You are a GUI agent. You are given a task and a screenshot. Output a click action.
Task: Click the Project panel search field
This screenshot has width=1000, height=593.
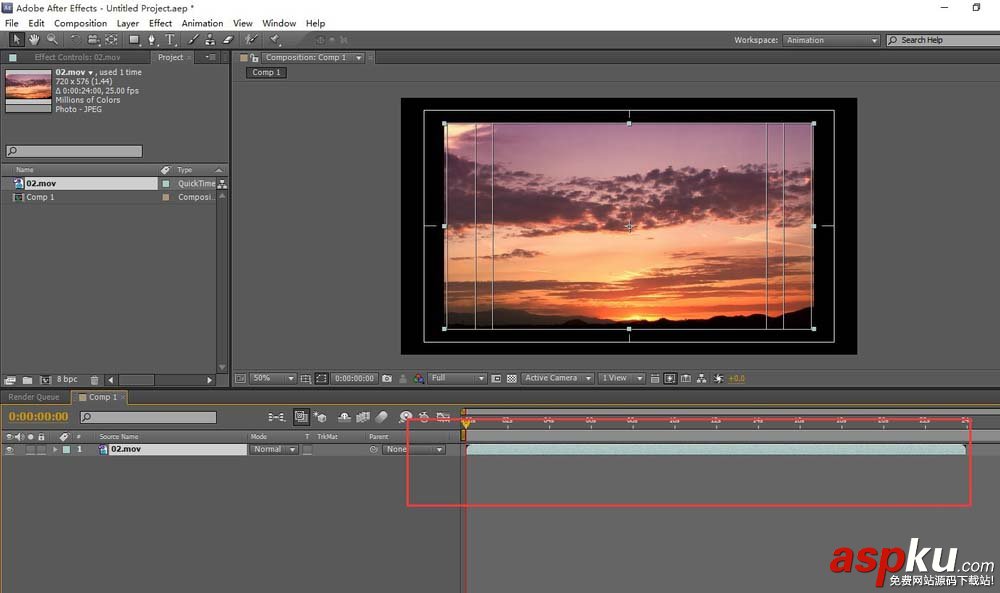(x=74, y=152)
